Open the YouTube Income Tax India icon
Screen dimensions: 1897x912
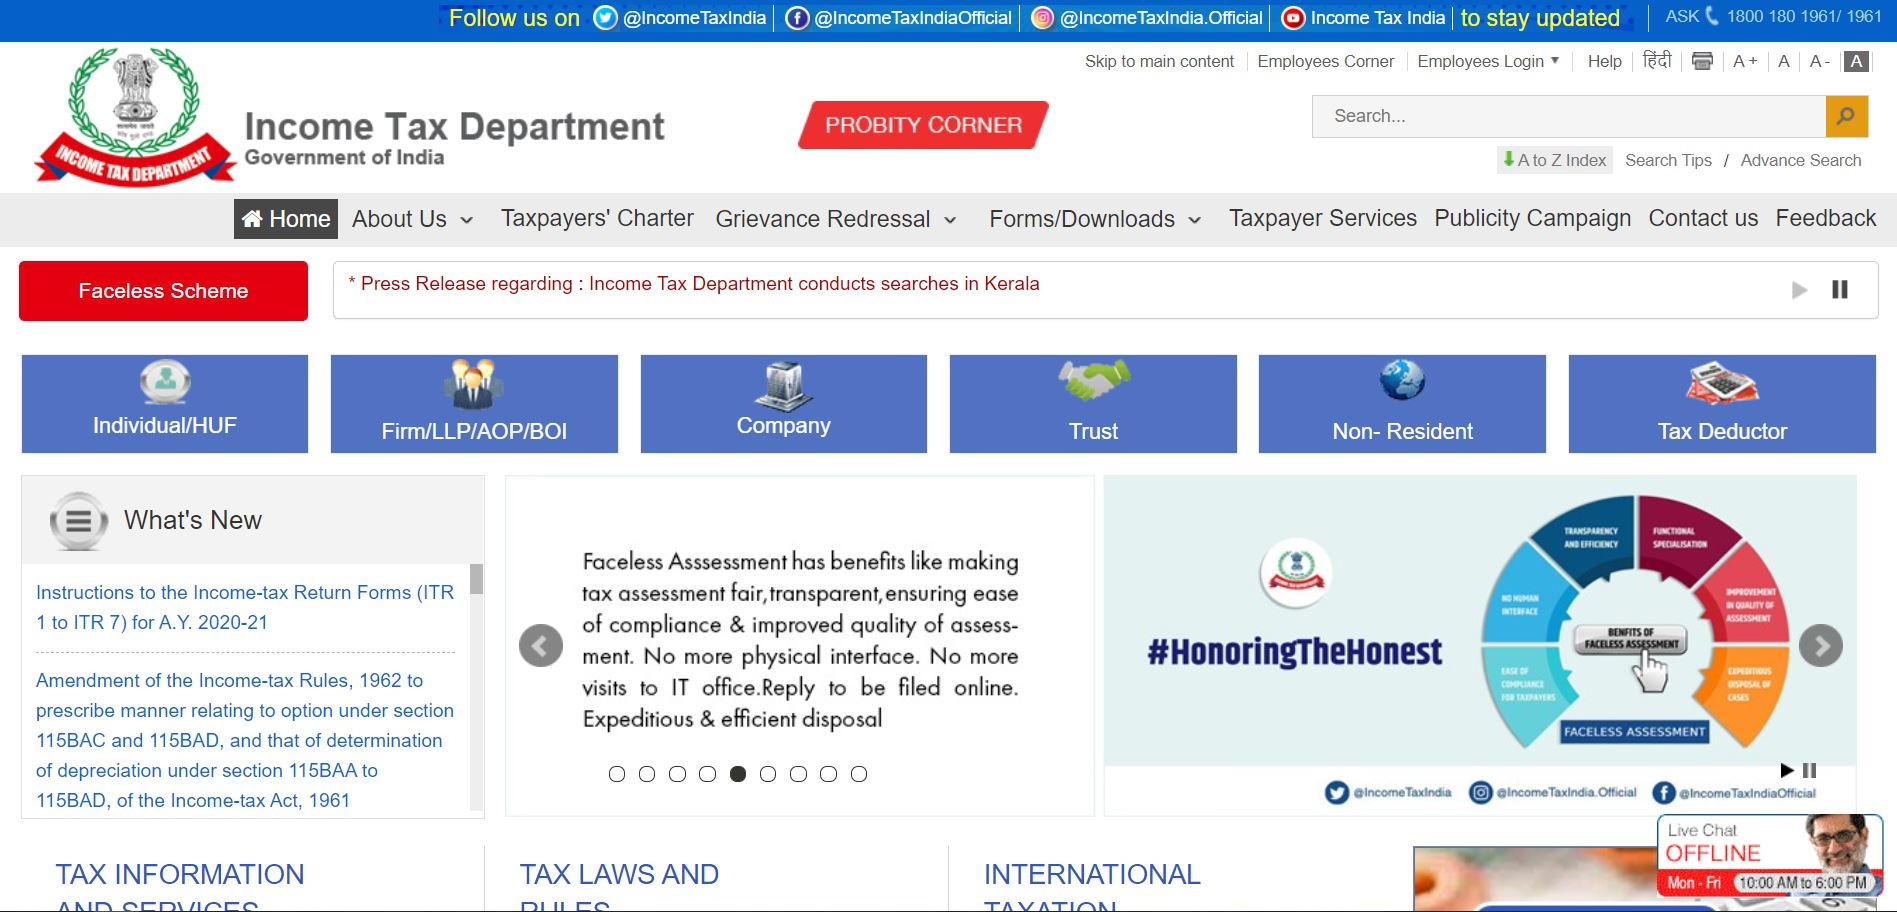tap(1293, 18)
